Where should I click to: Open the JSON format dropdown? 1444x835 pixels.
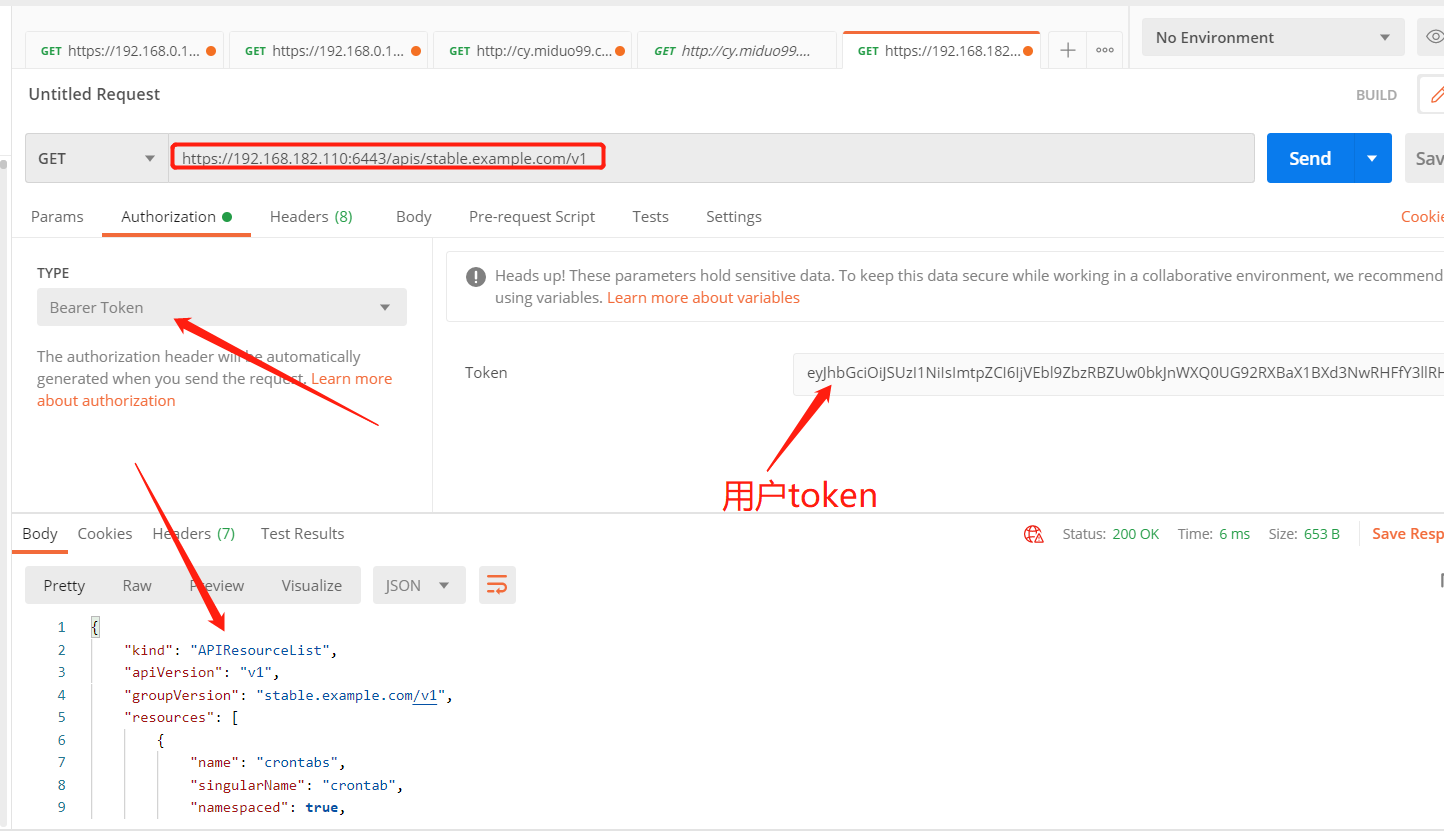click(419, 585)
